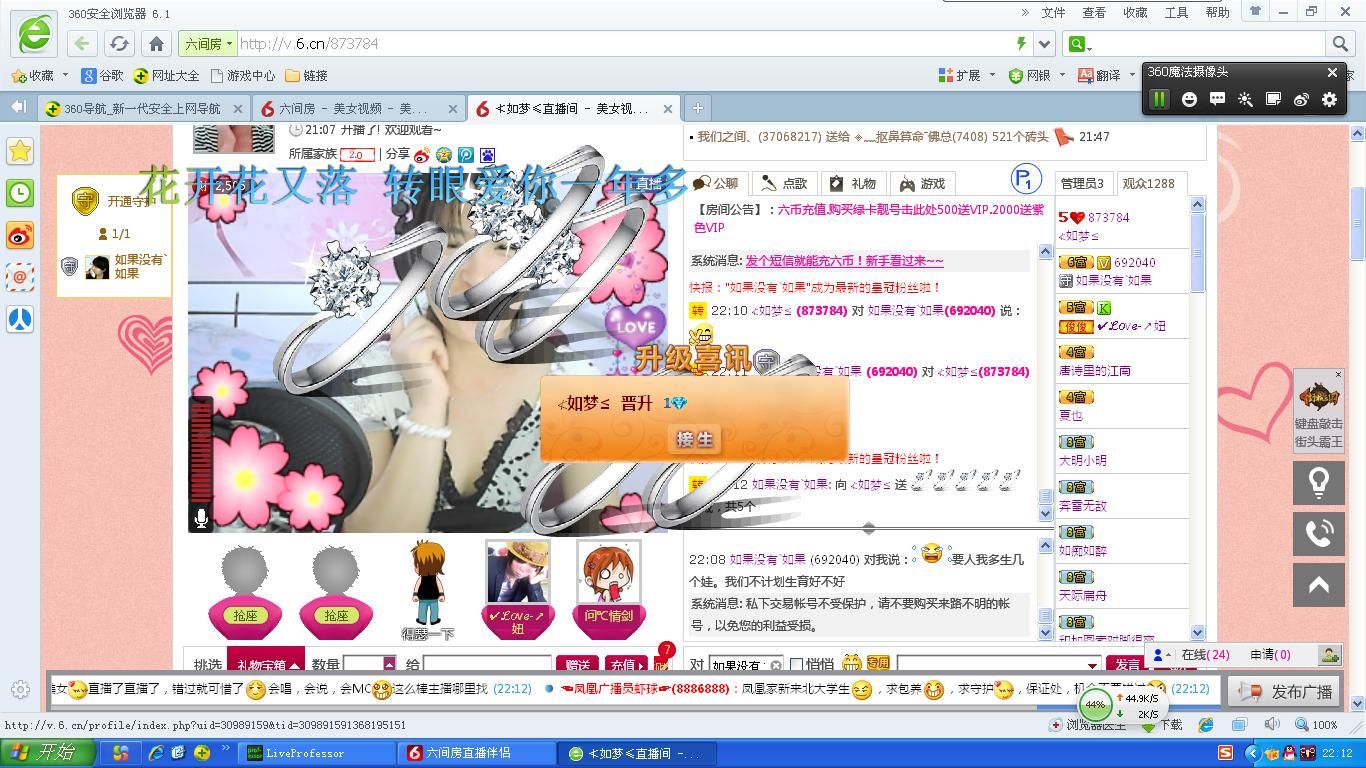Open the 工具 menu
Screen dimensions: 1366x768
tap(1176, 12)
